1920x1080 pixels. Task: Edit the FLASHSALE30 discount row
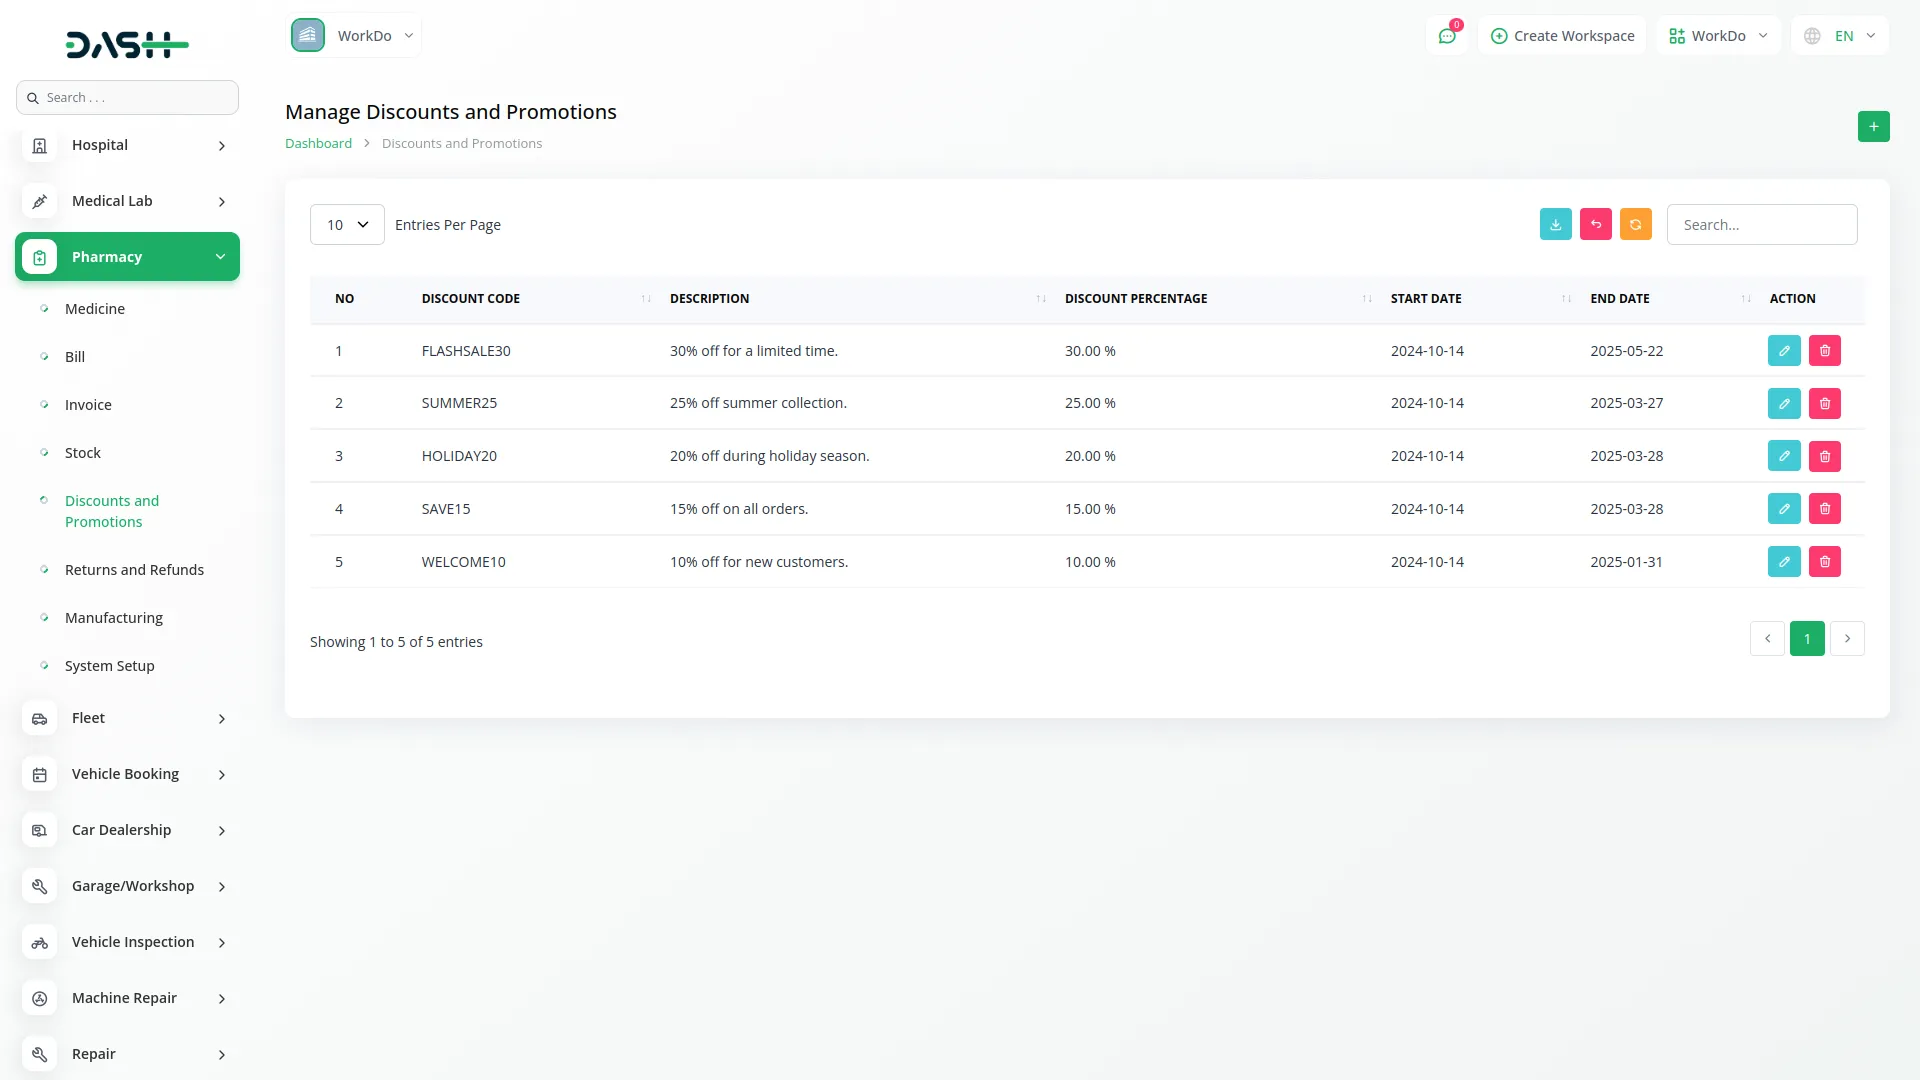coord(1783,351)
